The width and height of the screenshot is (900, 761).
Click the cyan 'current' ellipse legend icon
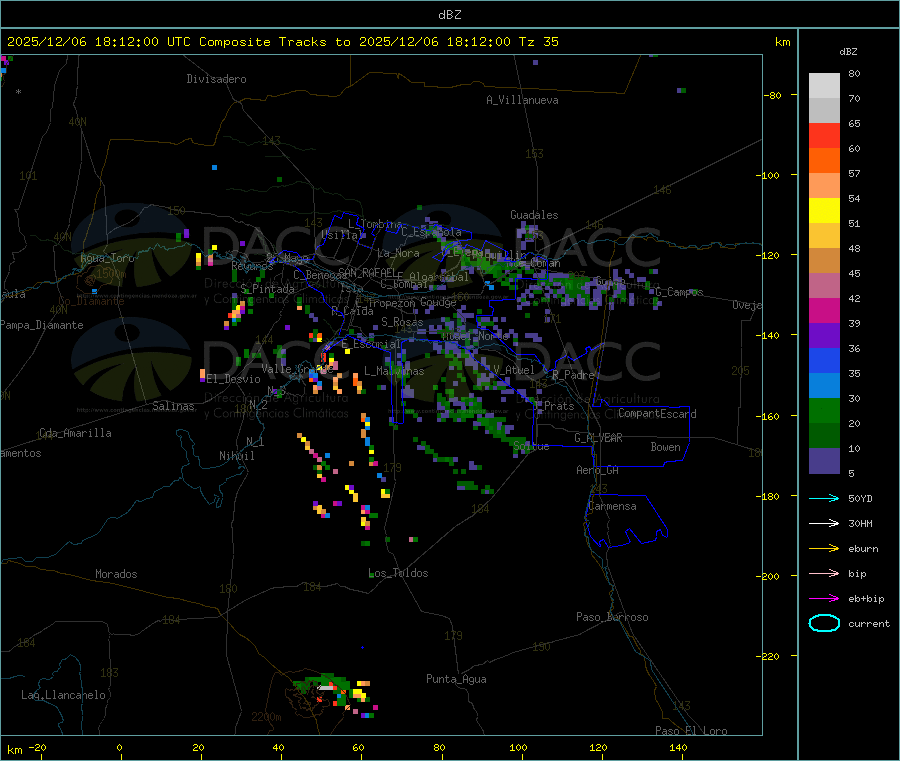coord(824,623)
